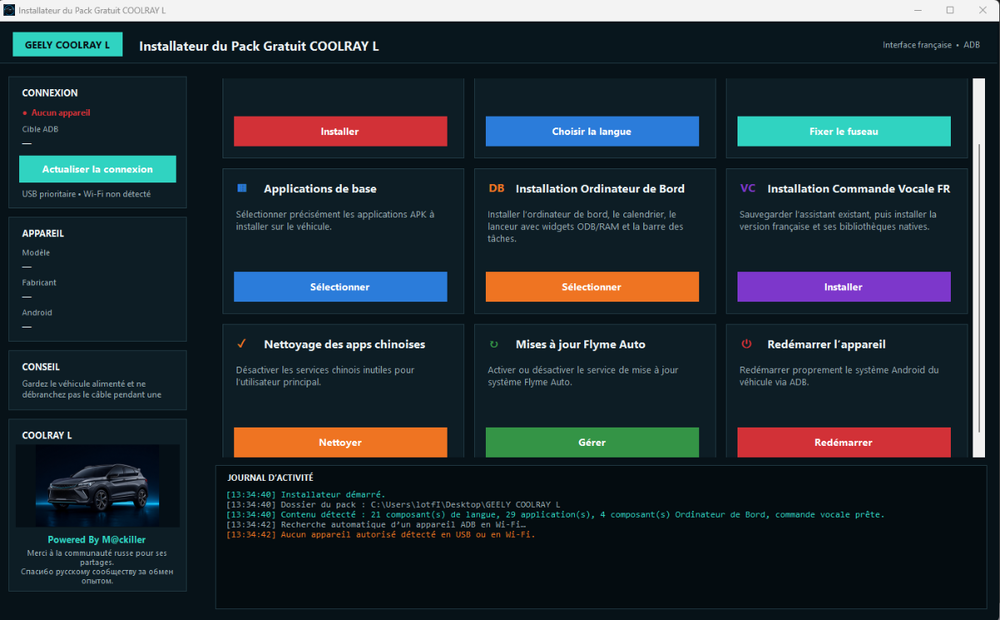Click the ADB label in header

click(971, 45)
